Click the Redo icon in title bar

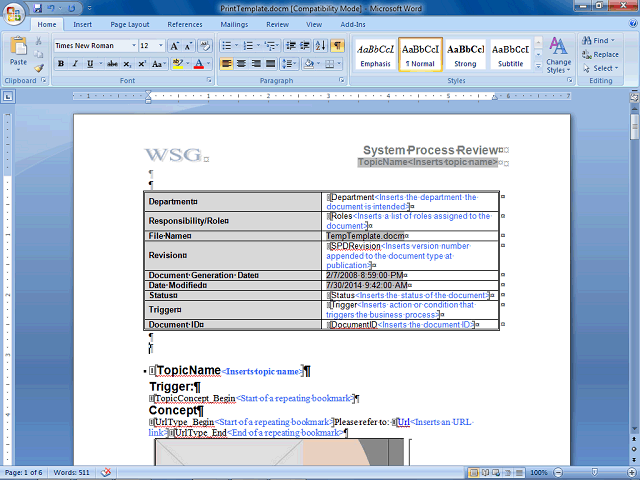pyautogui.click(x=72, y=8)
